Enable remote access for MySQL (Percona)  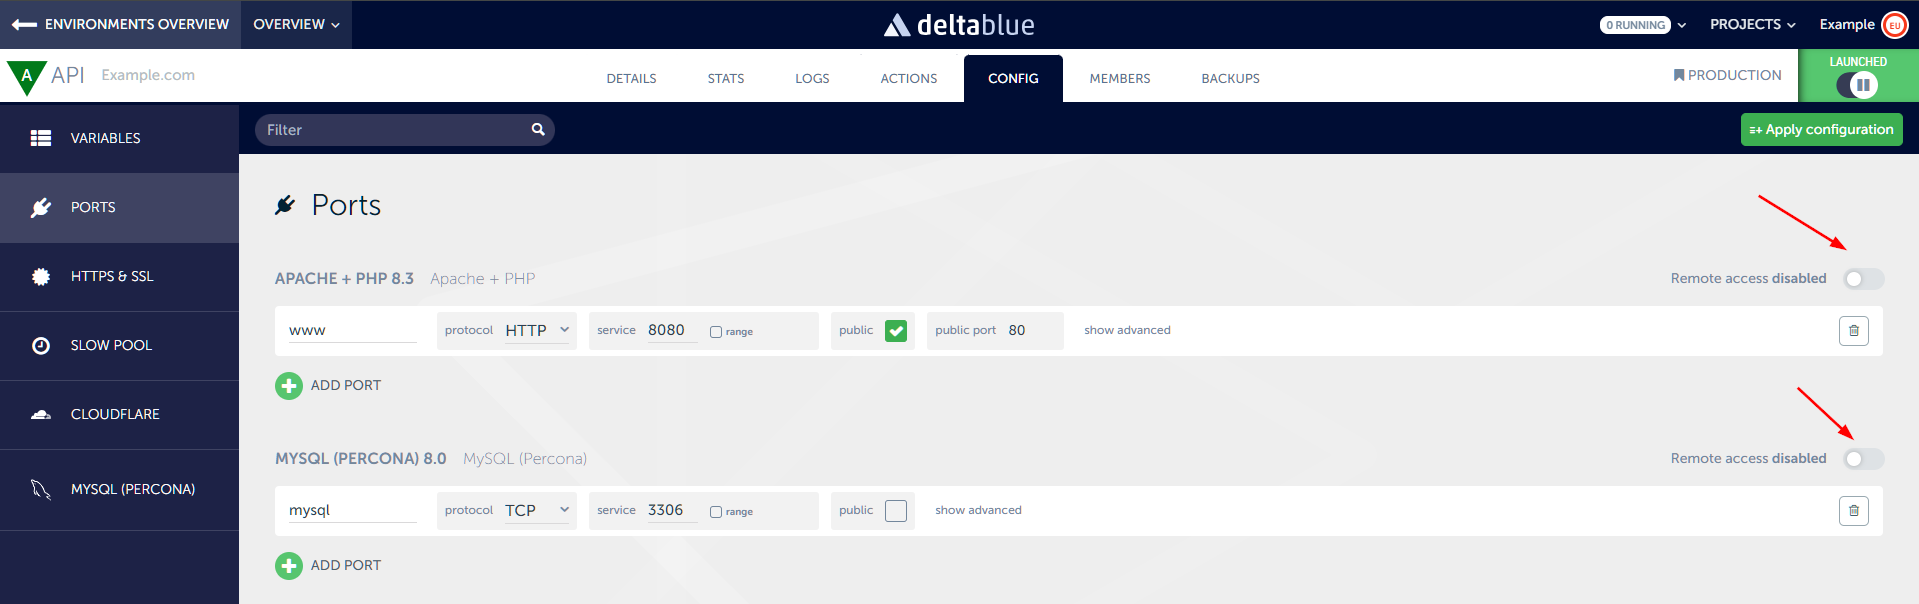point(1863,459)
